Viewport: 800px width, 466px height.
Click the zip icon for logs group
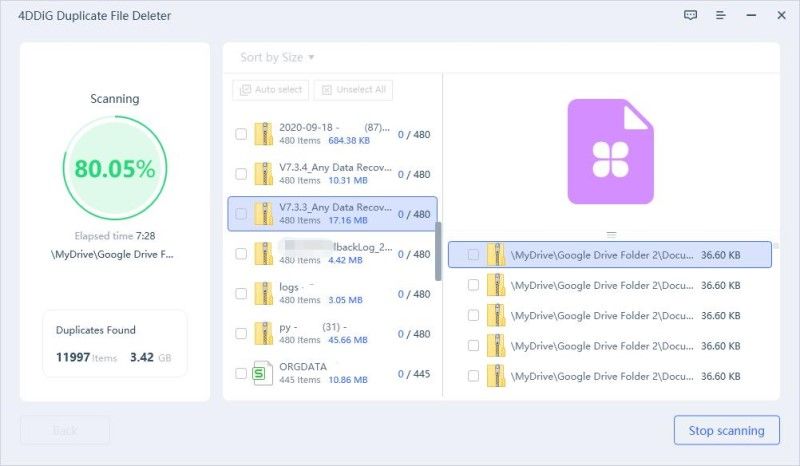point(263,294)
